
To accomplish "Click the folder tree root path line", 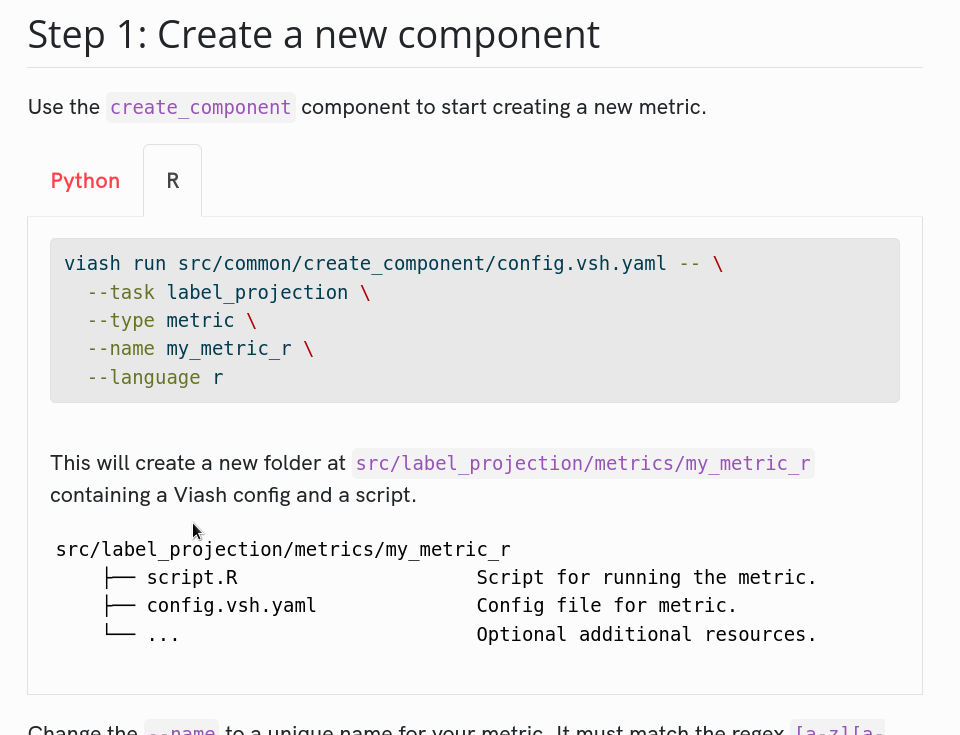I will [283, 549].
